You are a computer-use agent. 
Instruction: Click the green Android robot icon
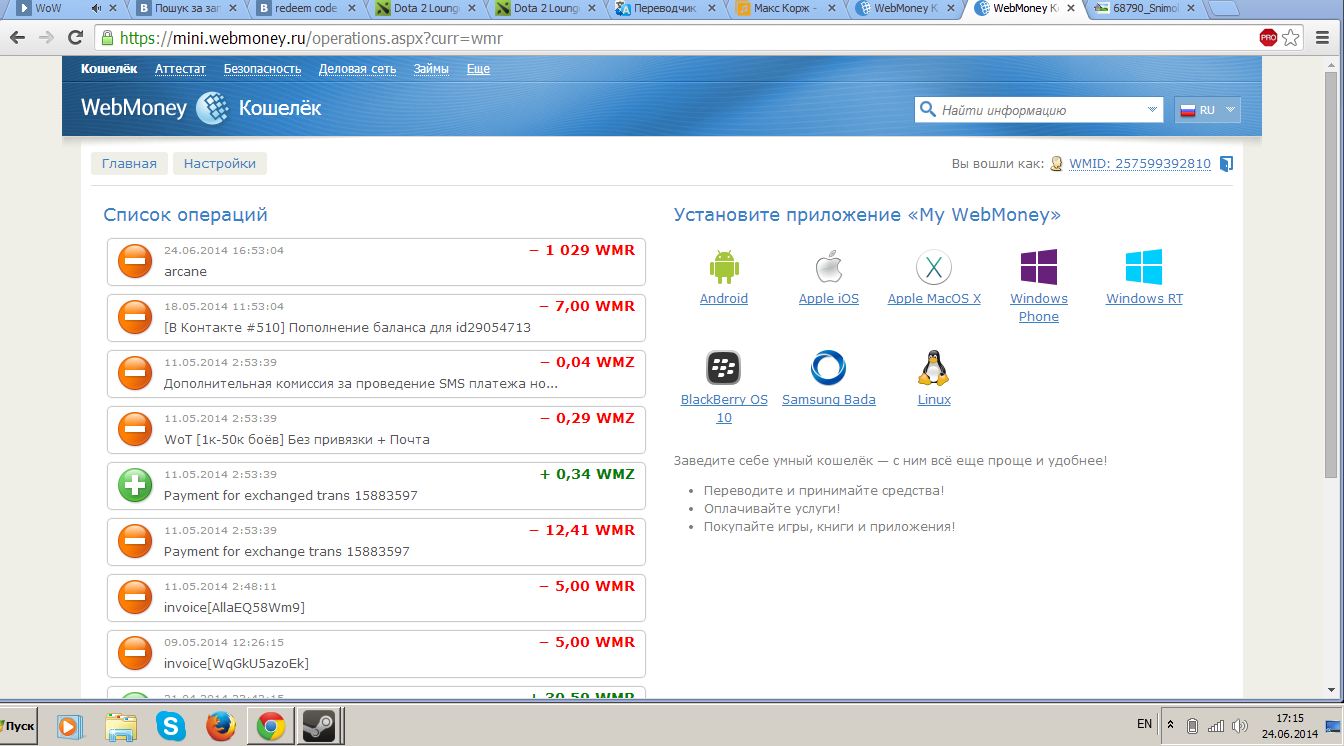click(724, 267)
